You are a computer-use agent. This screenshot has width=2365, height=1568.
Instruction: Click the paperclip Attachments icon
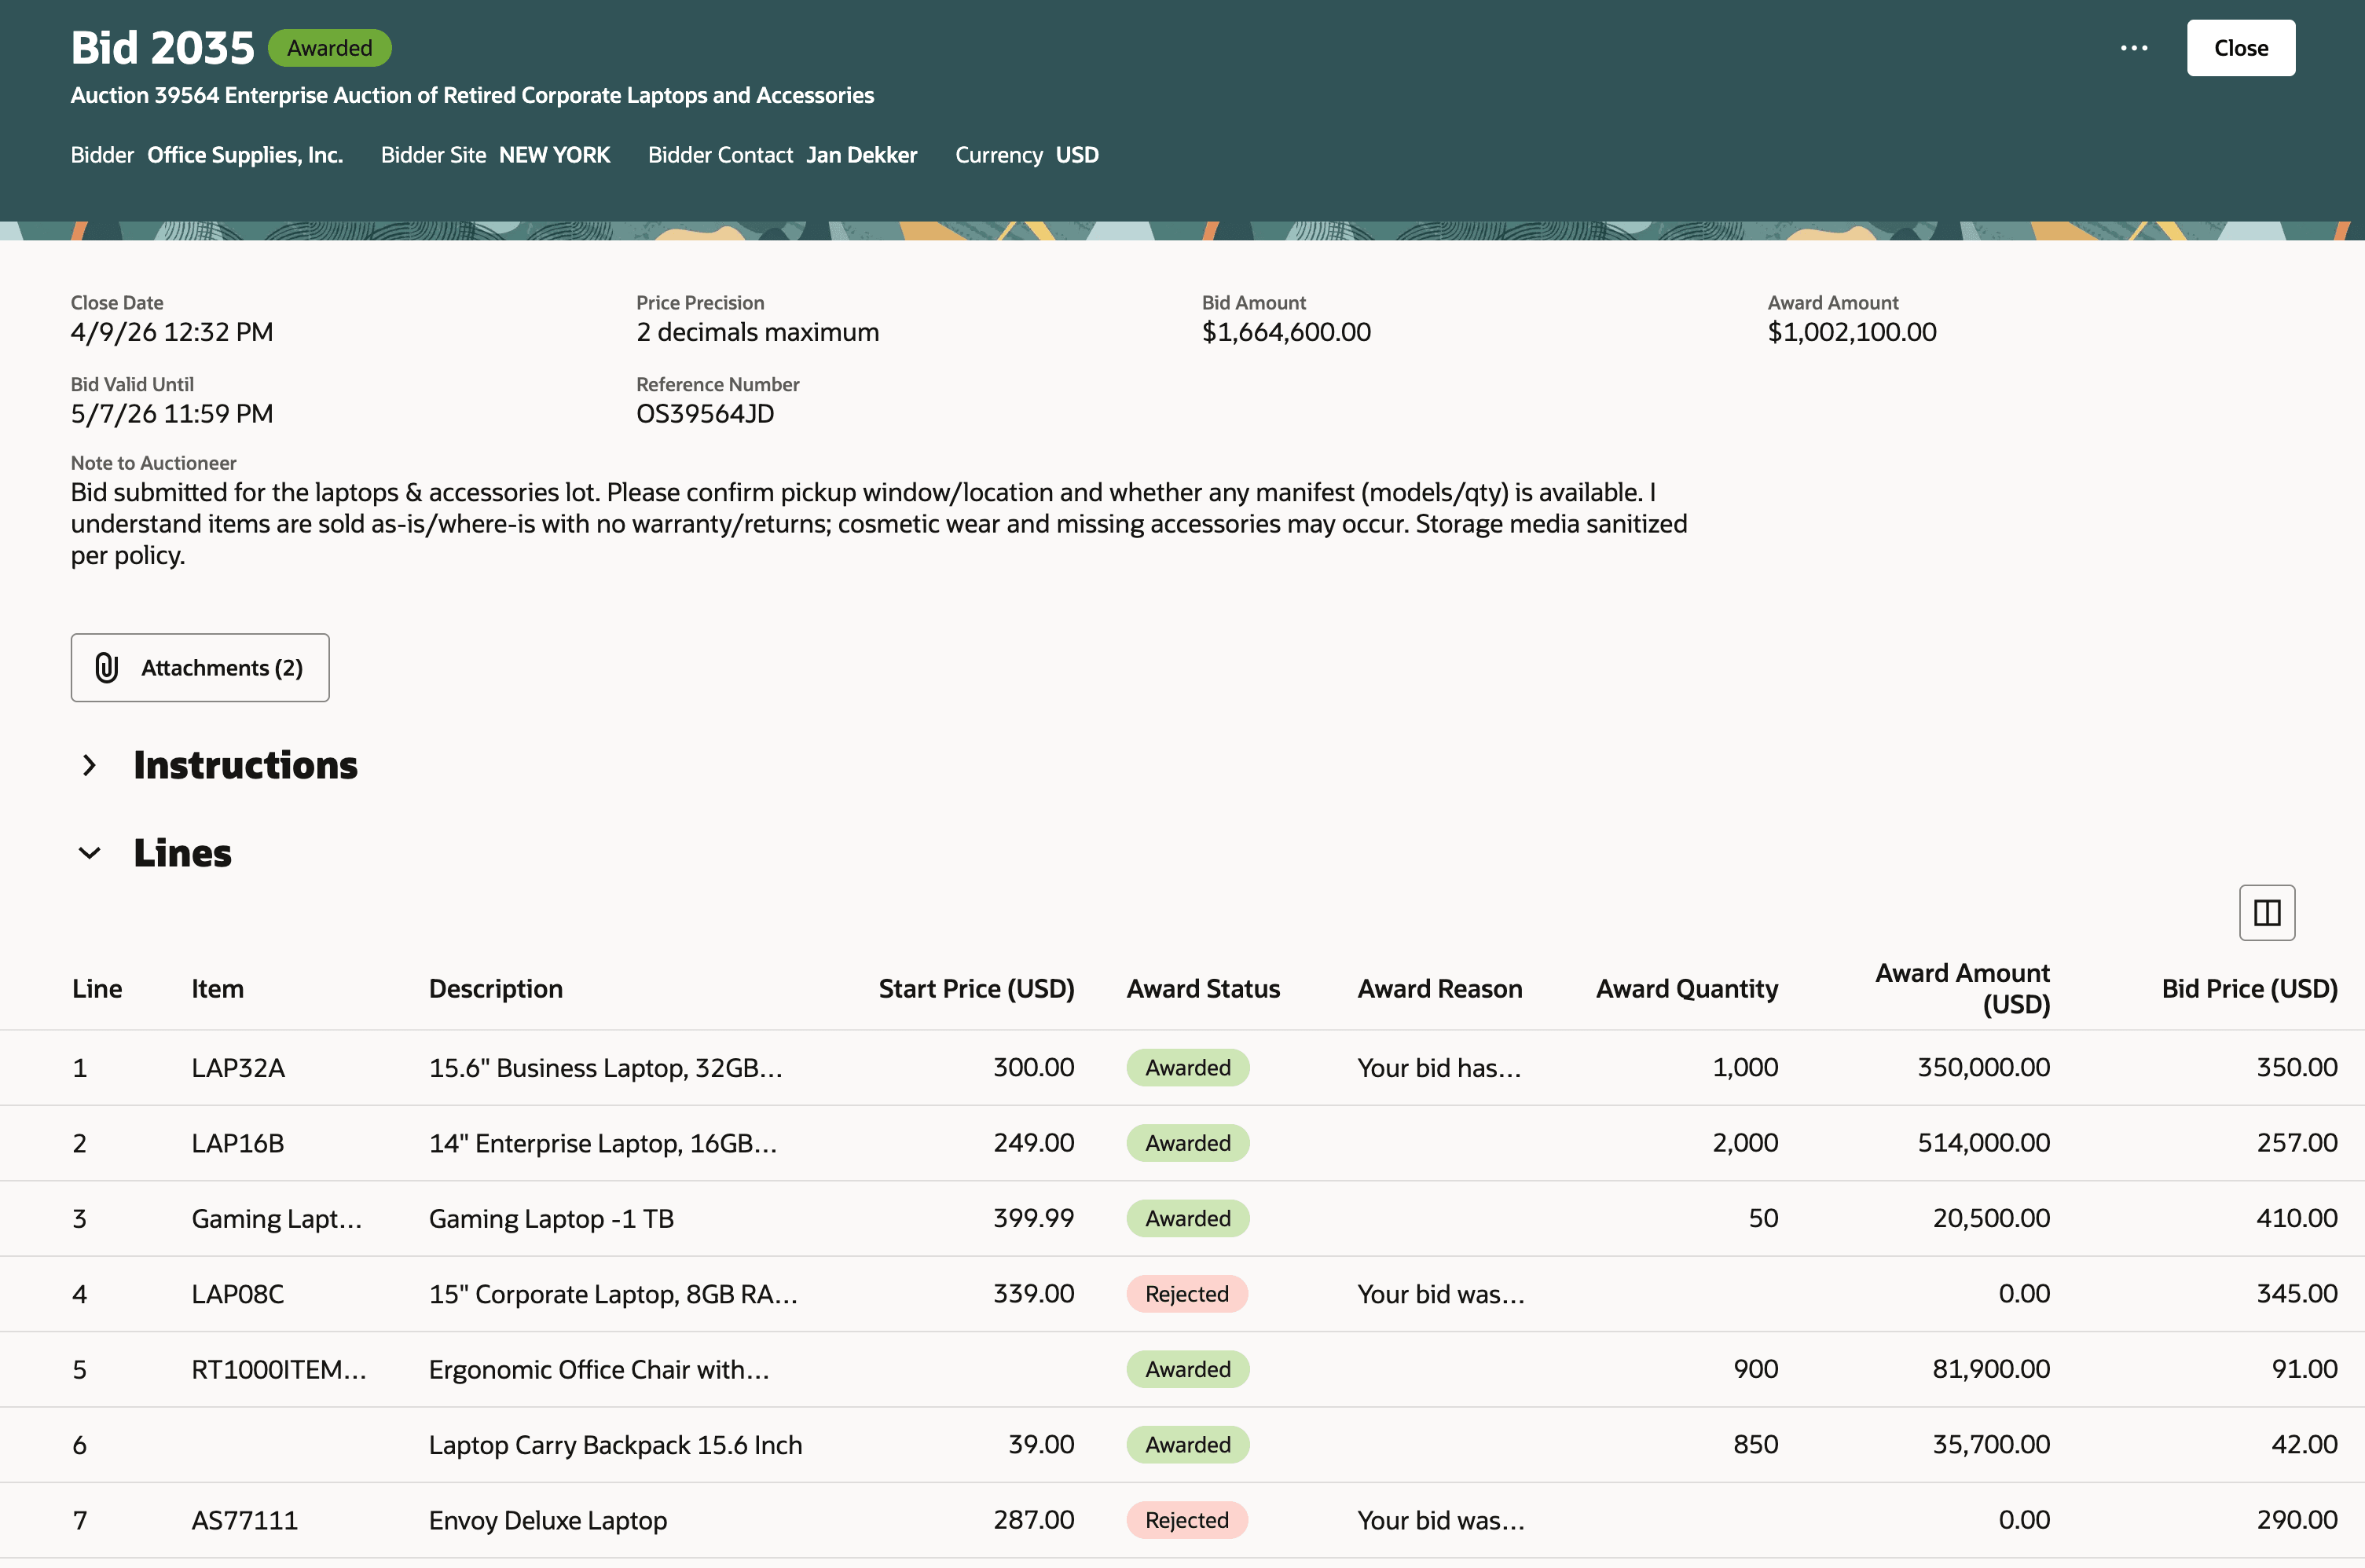(107, 668)
